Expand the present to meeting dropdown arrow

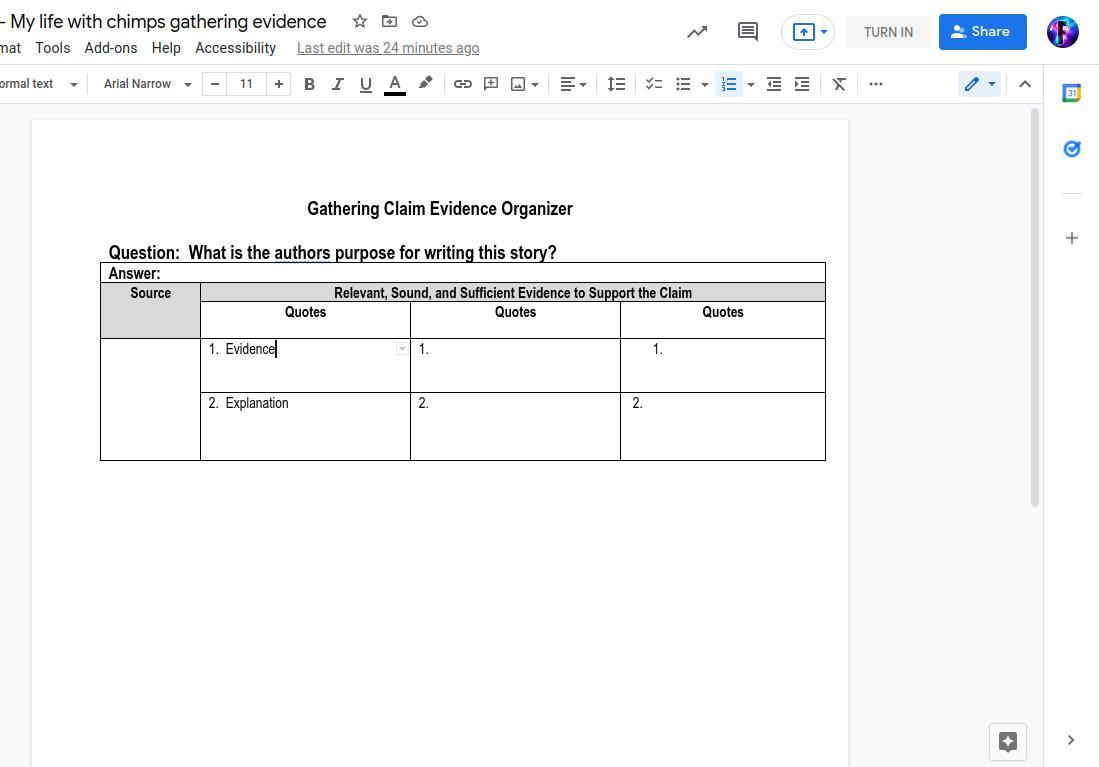(x=824, y=32)
